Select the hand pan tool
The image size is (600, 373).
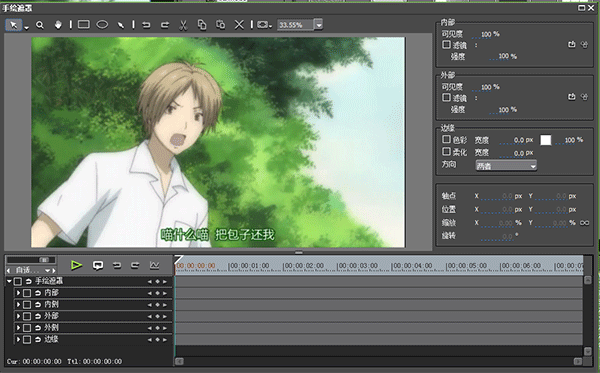click(58, 25)
